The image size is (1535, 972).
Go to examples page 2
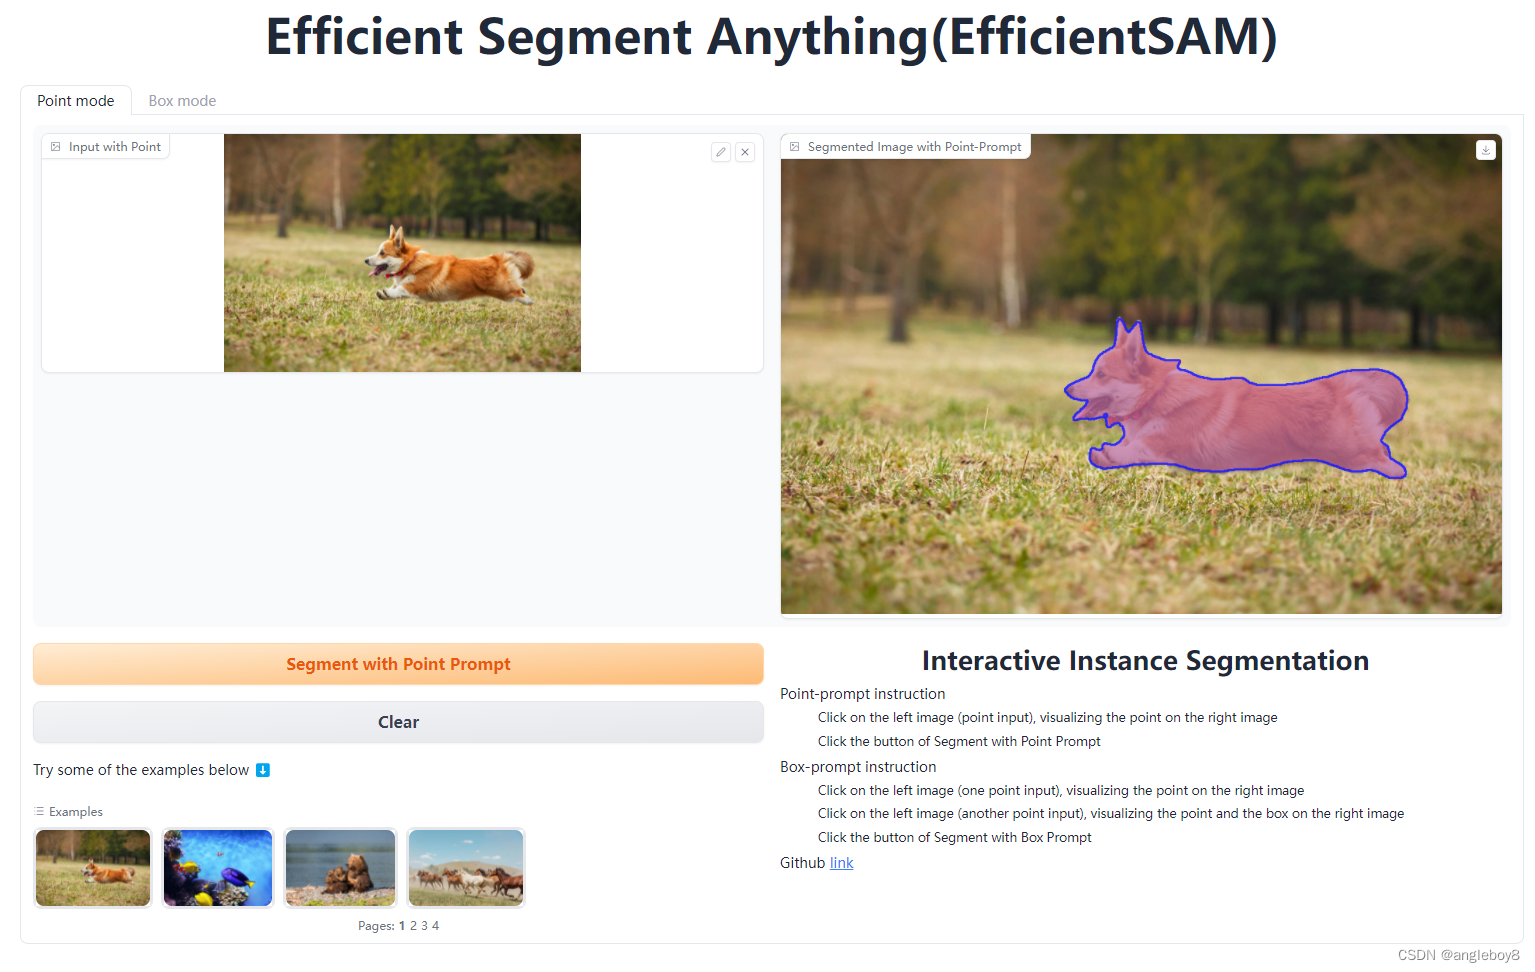412,925
